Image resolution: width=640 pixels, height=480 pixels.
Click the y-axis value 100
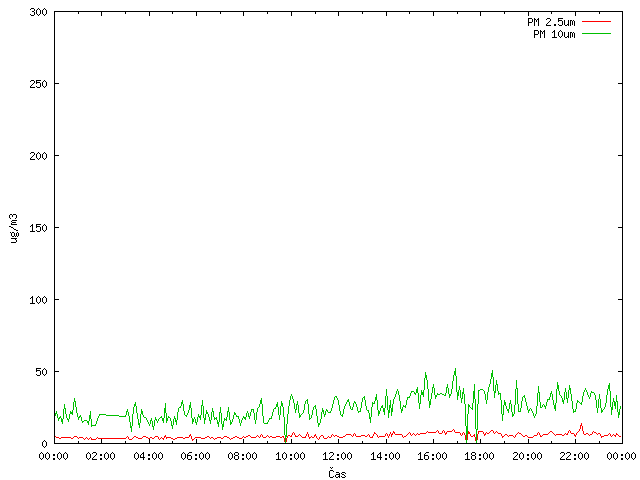click(38, 300)
